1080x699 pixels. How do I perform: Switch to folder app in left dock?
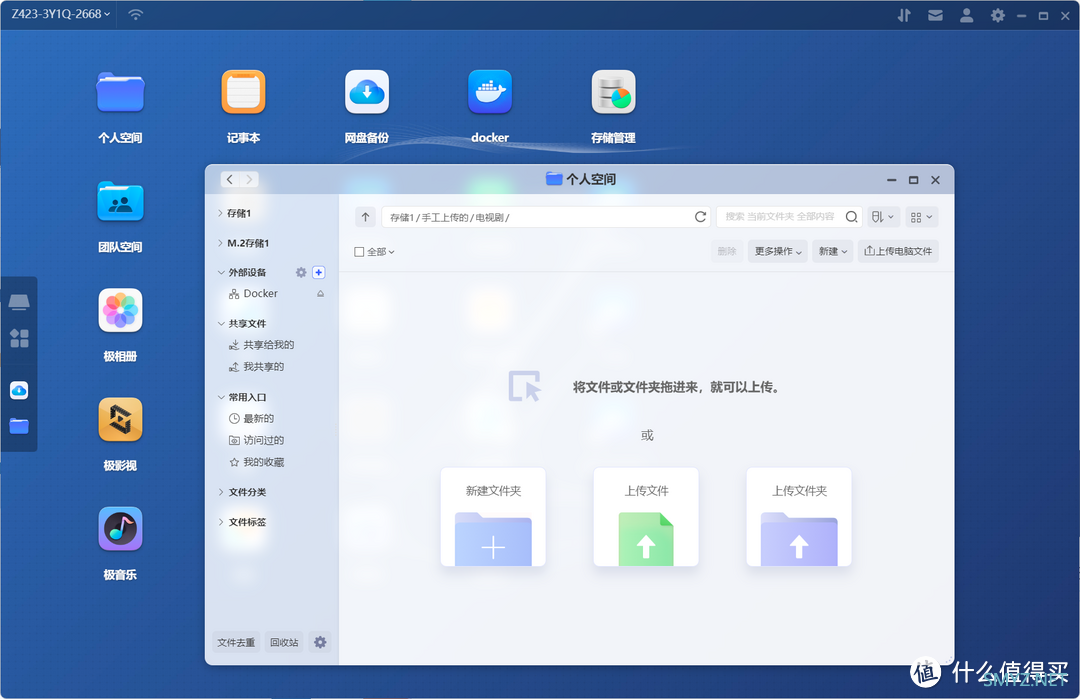tap(19, 426)
